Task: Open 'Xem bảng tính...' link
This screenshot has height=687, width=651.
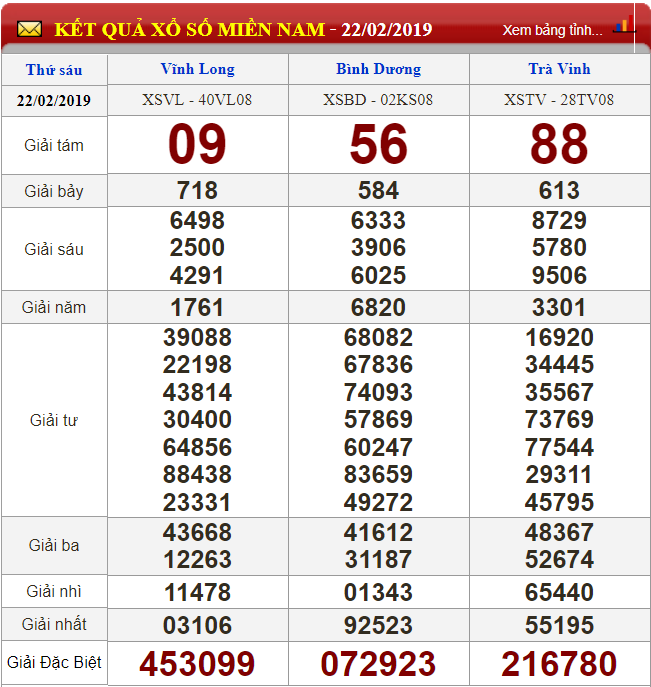Action: [x=552, y=30]
